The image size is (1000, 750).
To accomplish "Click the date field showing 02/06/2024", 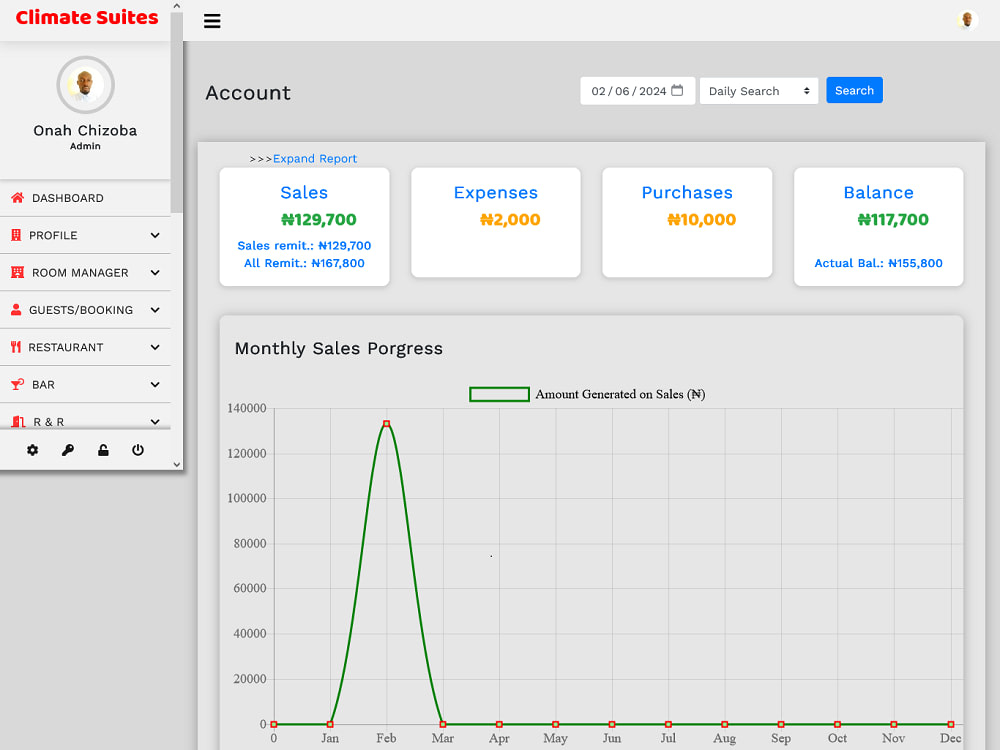I will pos(638,91).
